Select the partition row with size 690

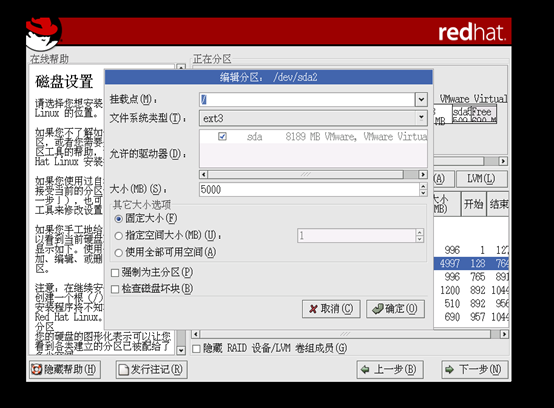471,317
